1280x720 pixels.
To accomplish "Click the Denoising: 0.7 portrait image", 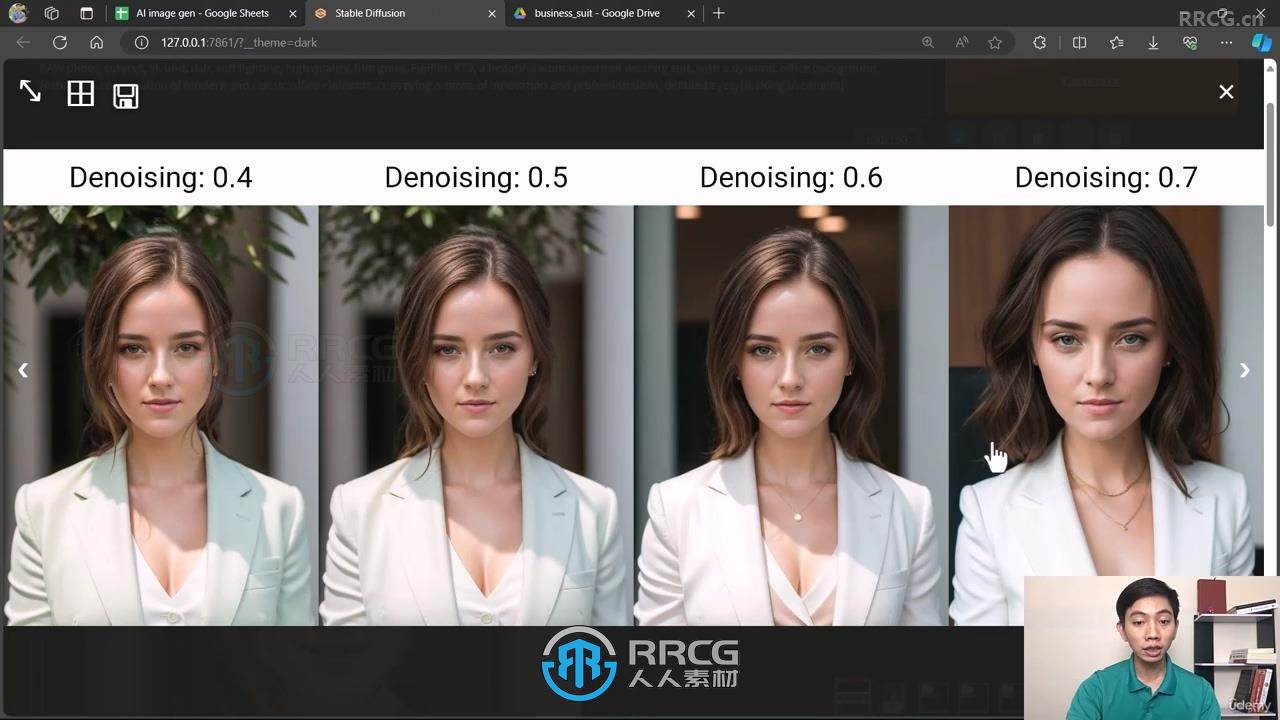I will click(1106, 415).
